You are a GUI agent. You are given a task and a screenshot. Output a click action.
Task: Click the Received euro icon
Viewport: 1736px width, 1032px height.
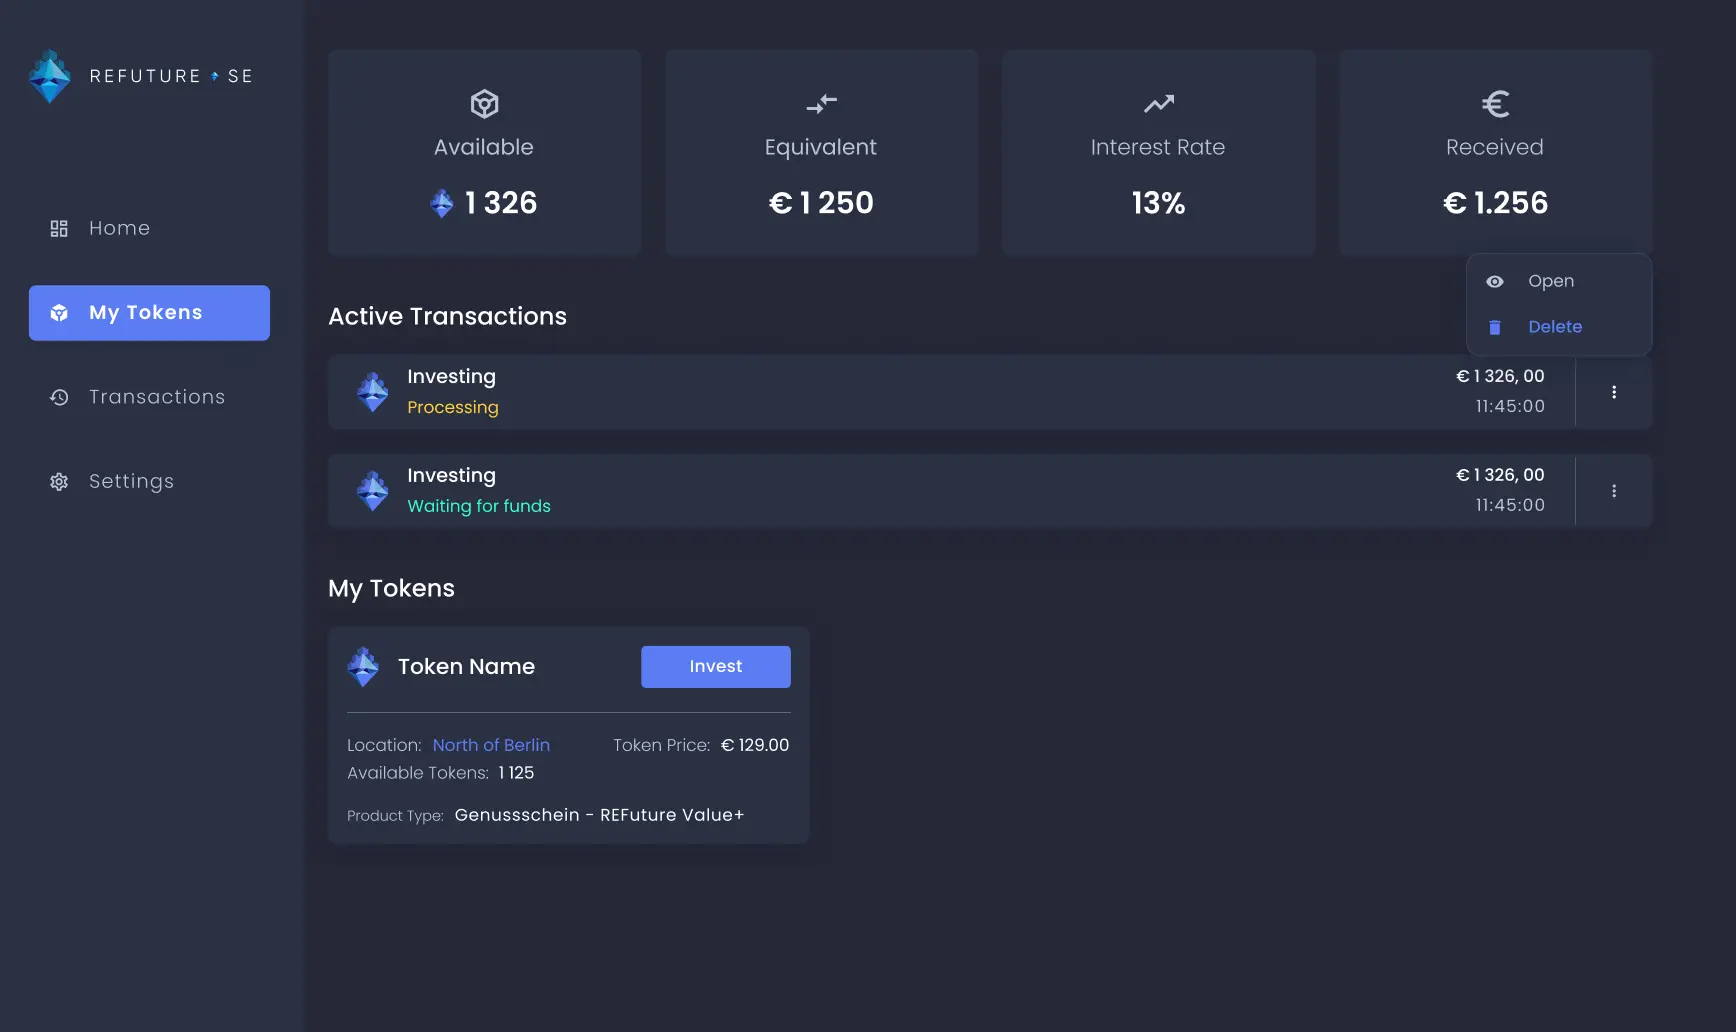coord(1494,103)
